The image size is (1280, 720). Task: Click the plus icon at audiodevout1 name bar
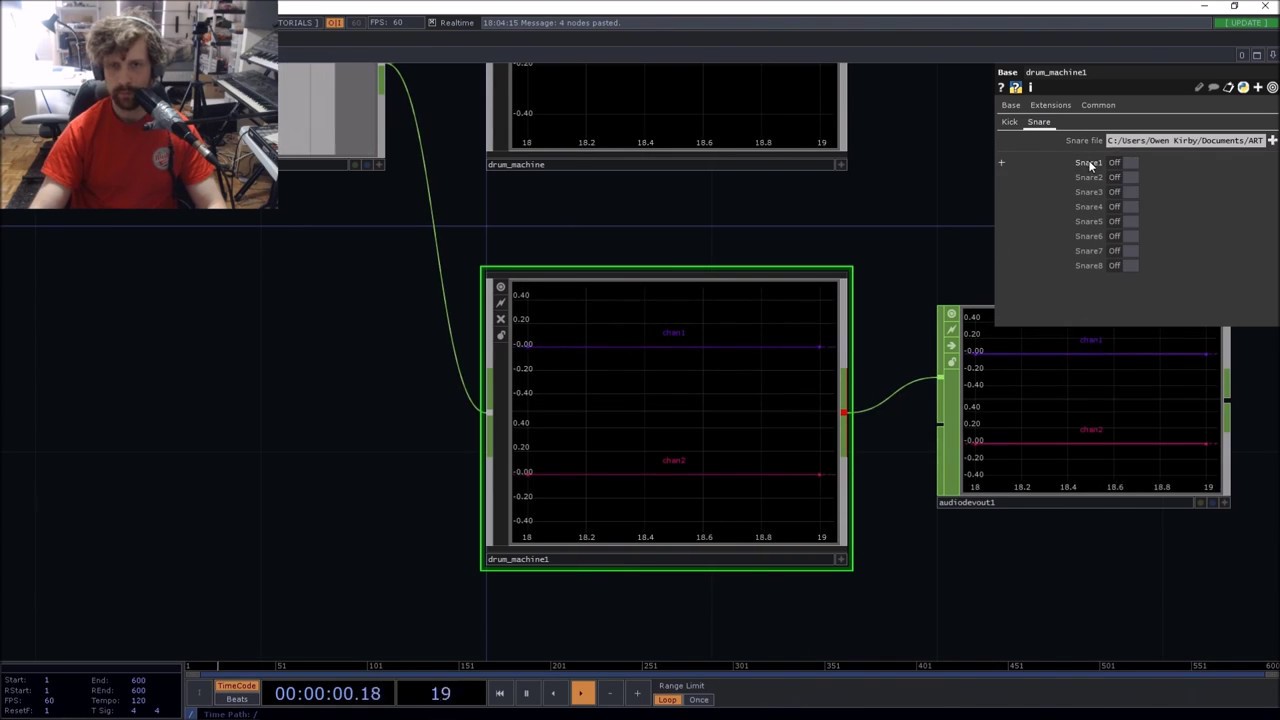tap(1224, 502)
